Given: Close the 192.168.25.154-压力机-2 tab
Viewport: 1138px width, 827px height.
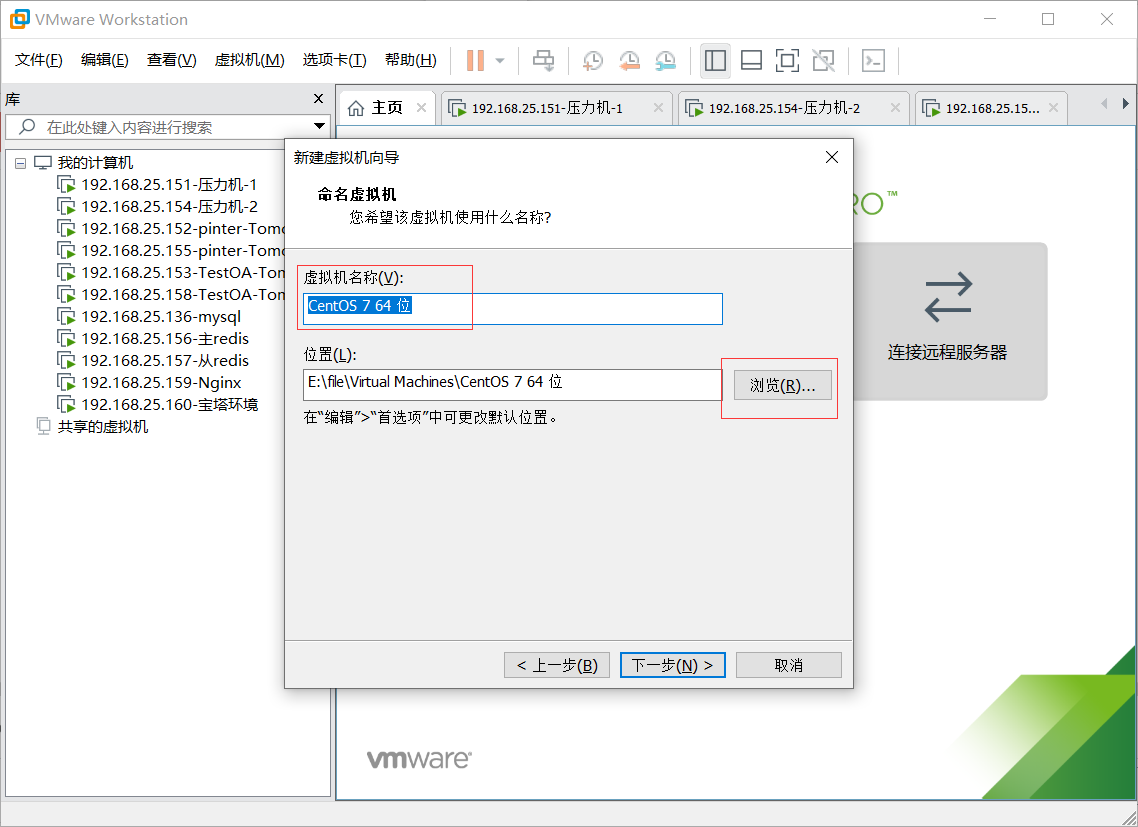Looking at the screenshot, I should point(895,107).
